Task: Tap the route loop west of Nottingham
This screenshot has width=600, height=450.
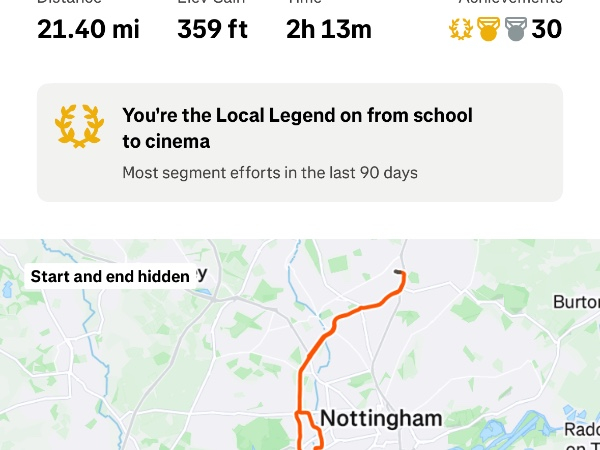Action: coord(308,430)
